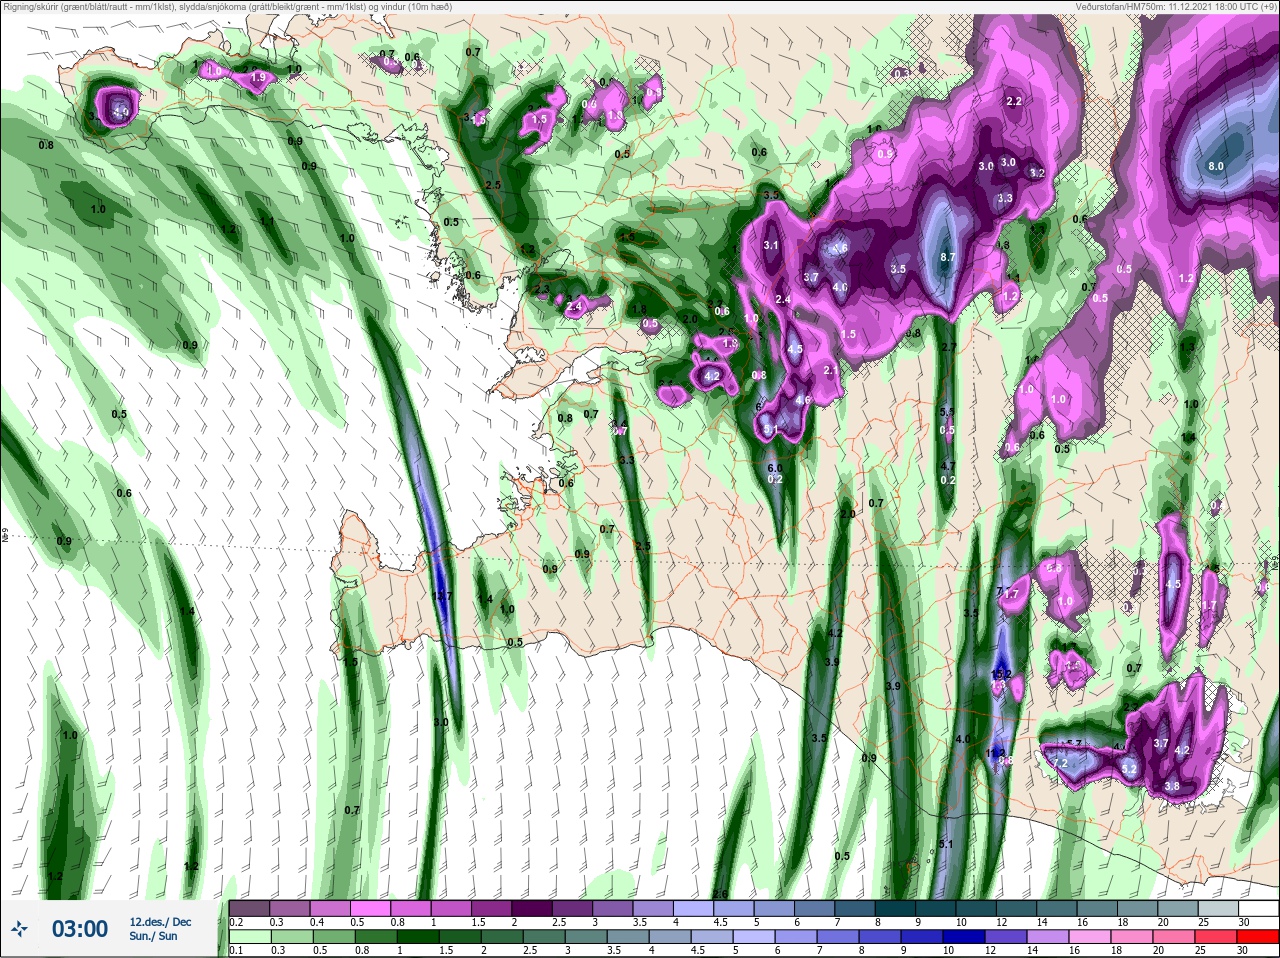Screen dimensions: 1280x958
Task: Select the dusty purple 0.2 snow legend swatch
Action: pos(249,908)
